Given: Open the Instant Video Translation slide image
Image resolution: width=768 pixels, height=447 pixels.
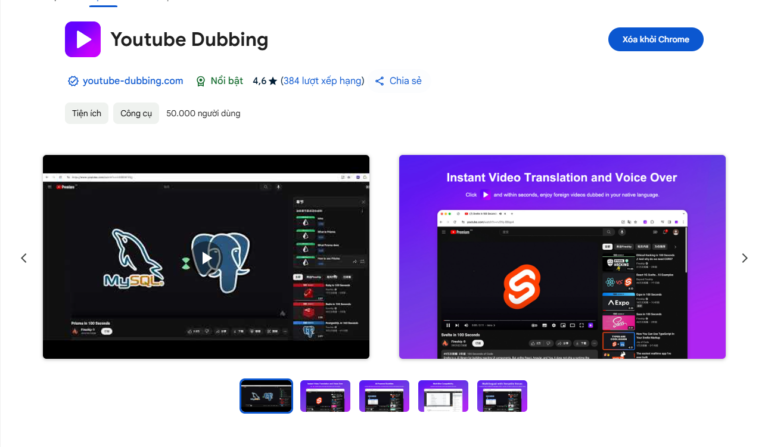Looking at the screenshot, I should coord(562,257).
